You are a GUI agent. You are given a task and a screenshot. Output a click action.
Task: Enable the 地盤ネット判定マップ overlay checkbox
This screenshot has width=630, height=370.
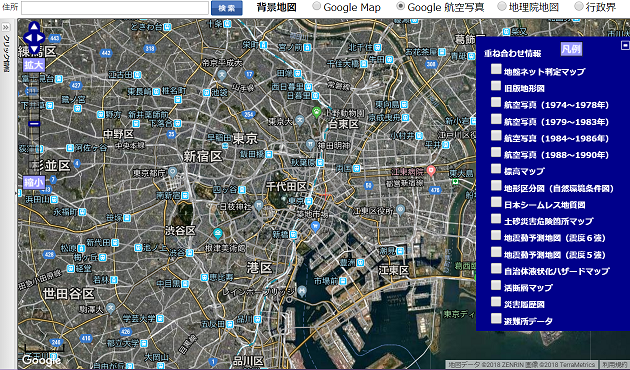(x=496, y=69)
